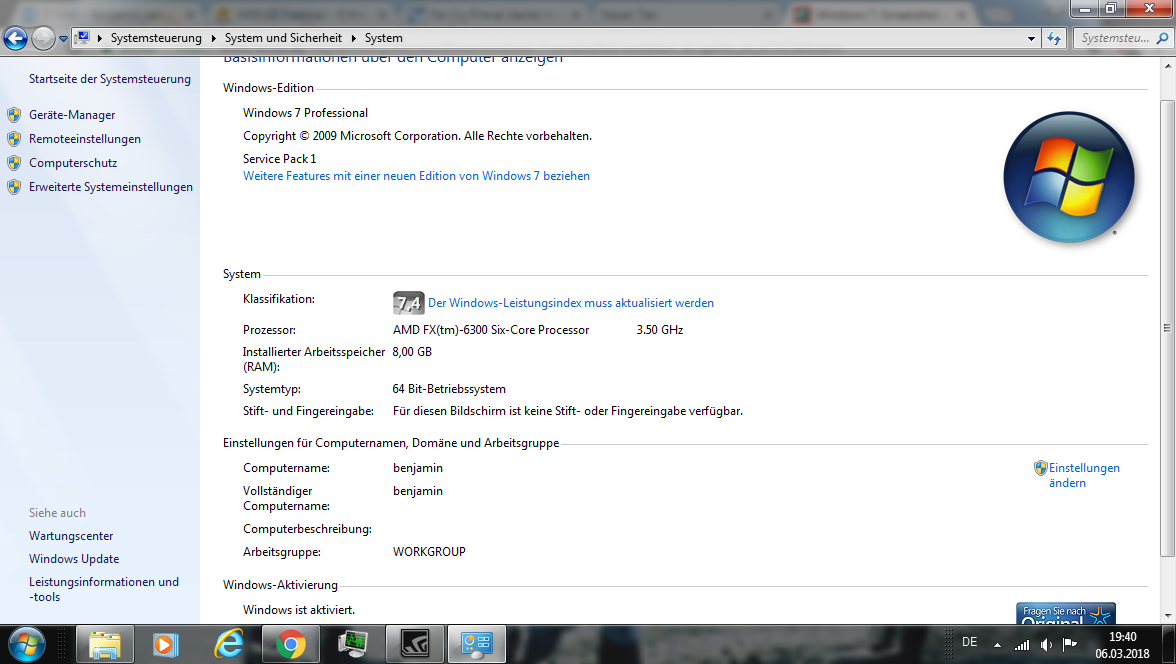The image size is (1176, 664).
Task: Click the Control Panel icon in address bar
Action: point(82,38)
